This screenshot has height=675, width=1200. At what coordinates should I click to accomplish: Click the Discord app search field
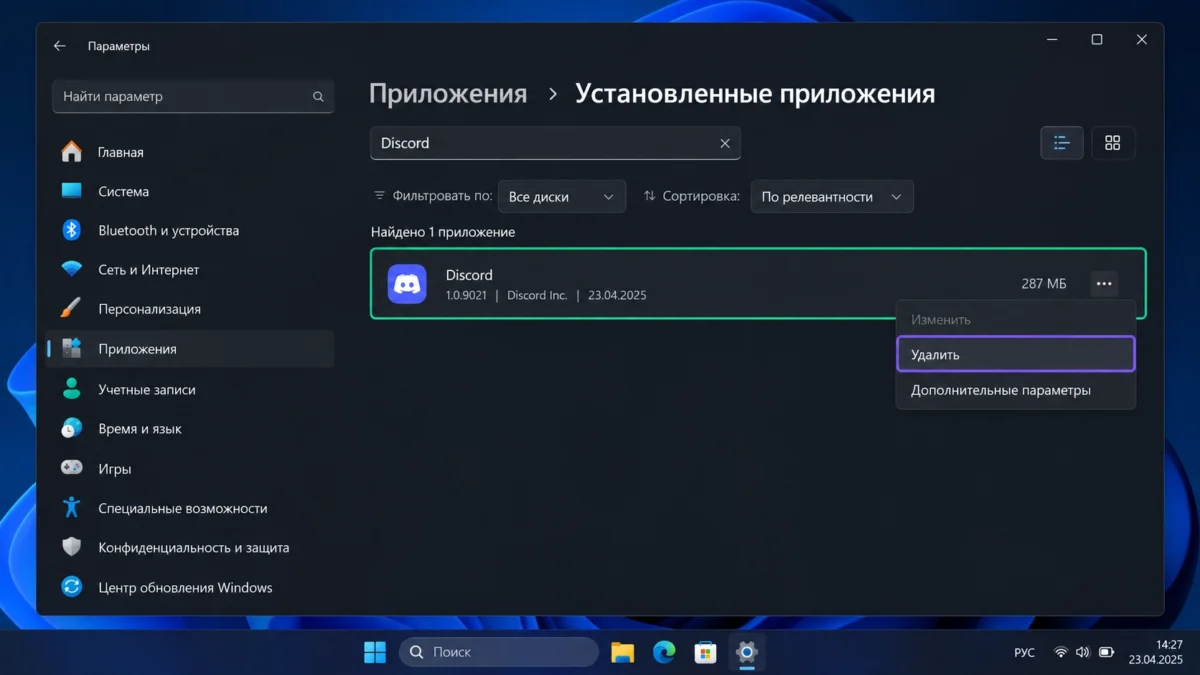[555, 143]
